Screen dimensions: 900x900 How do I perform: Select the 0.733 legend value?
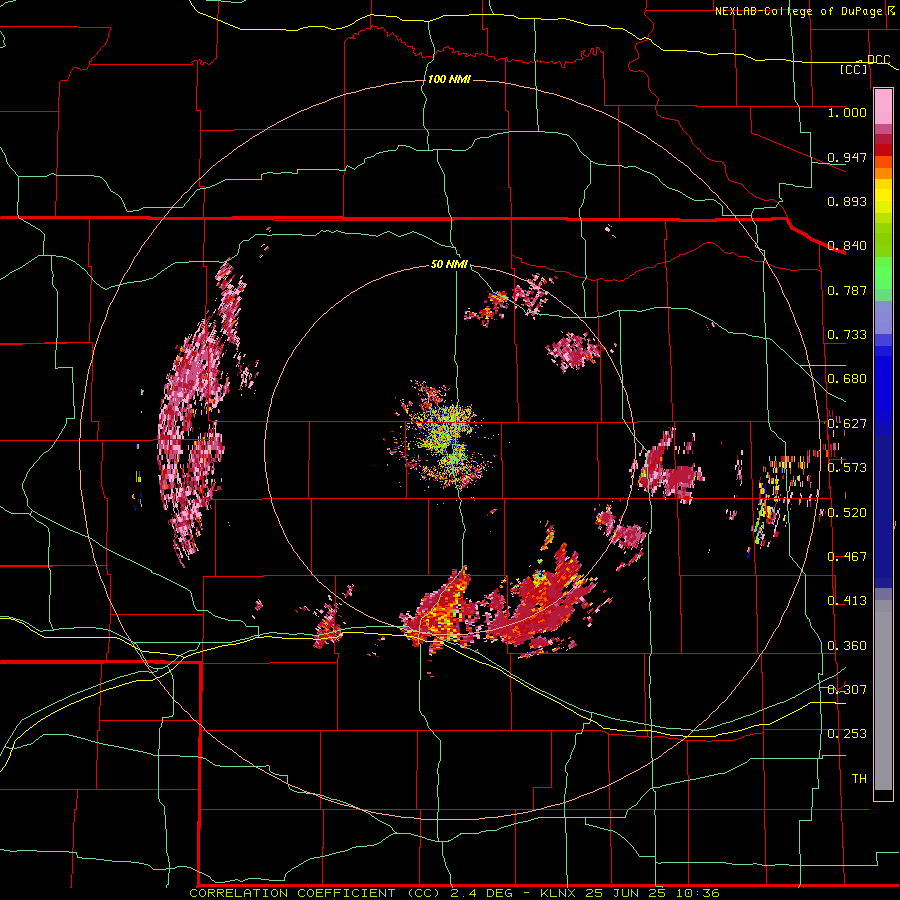(x=847, y=335)
